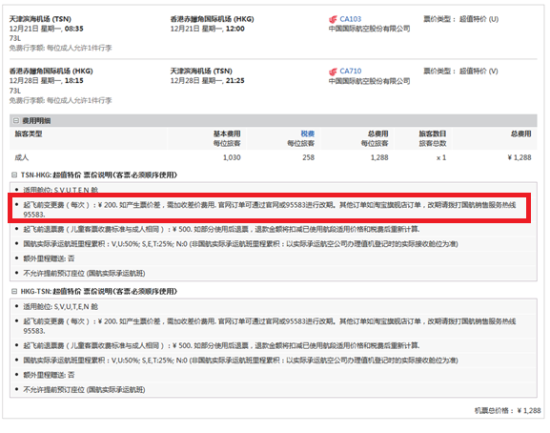Click passenger count x 1
Screen dimensions: 550x433
pyautogui.click(x=441, y=158)
